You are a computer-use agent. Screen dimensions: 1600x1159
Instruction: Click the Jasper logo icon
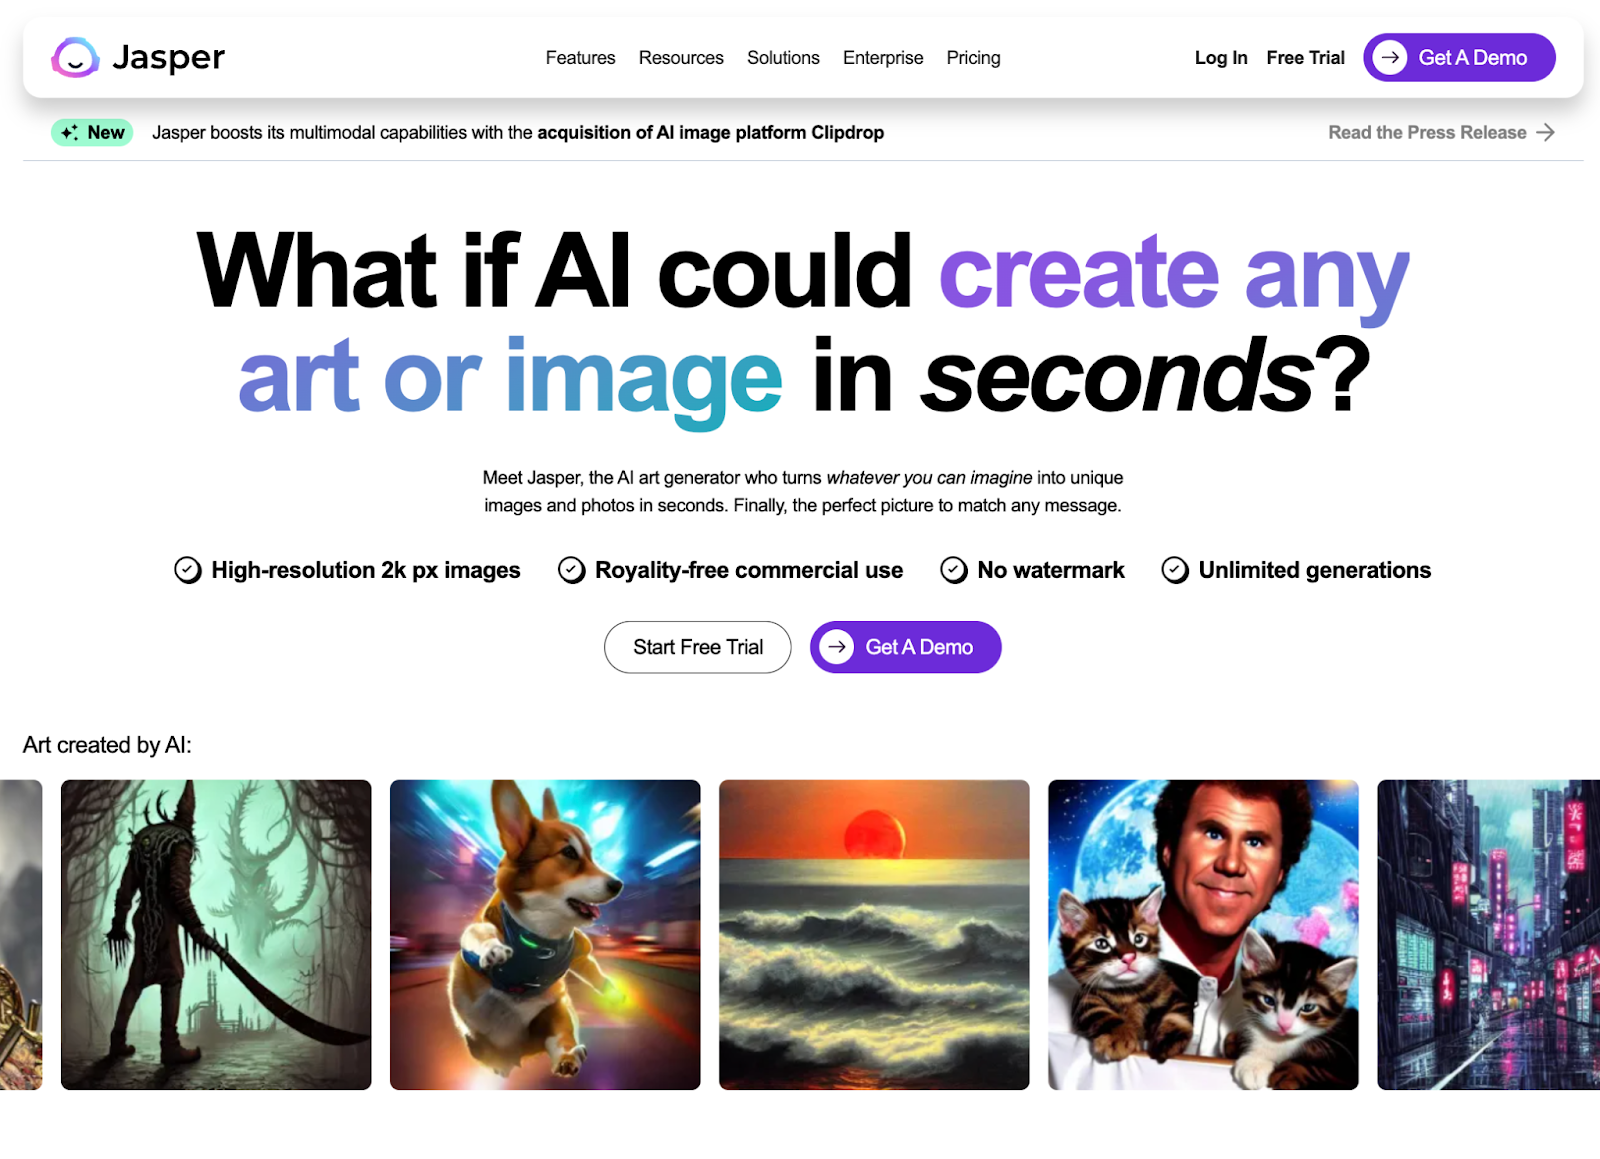click(75, 58)
